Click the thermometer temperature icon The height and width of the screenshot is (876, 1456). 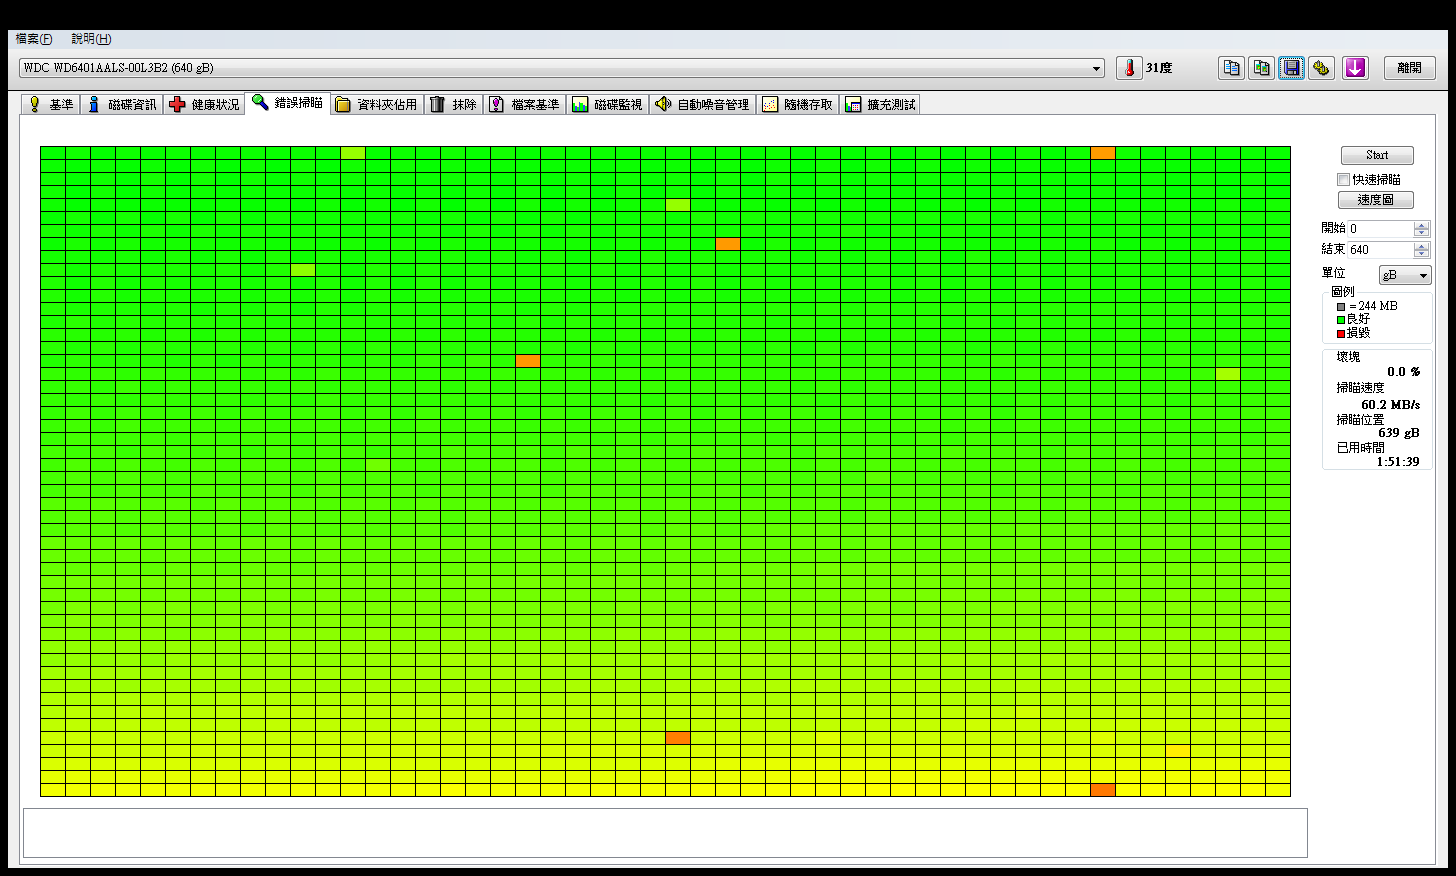click(x=1129, y=68)
